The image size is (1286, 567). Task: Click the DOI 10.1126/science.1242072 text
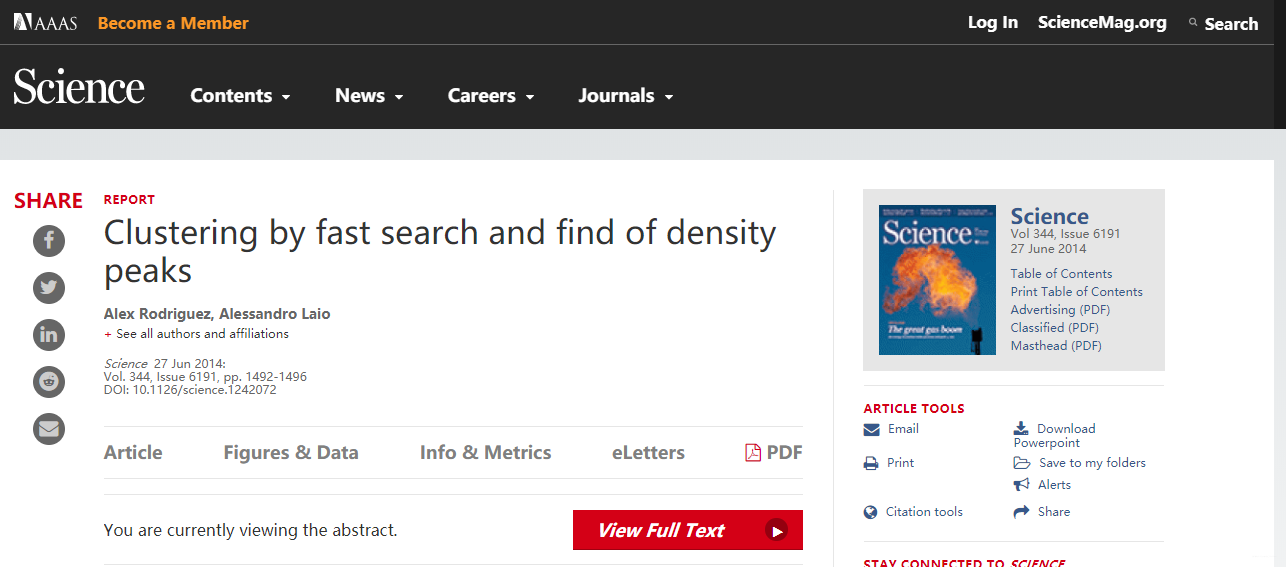[190, 390]
